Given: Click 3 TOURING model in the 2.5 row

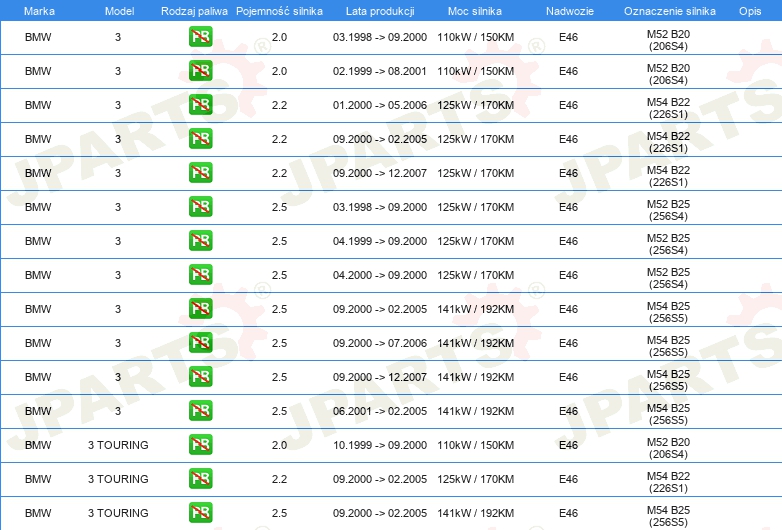Looking at the screenshot, I should click(x=118, y=513).
